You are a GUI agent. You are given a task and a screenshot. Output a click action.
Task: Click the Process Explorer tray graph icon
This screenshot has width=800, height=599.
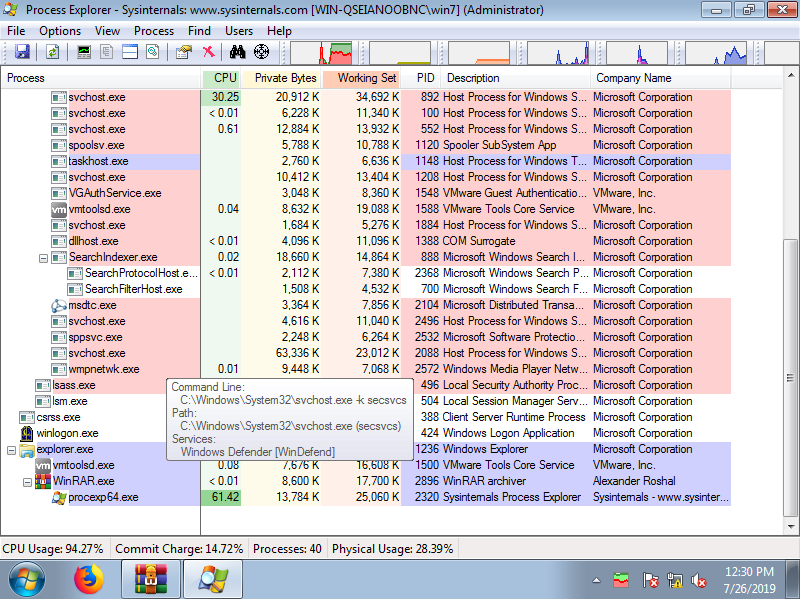pyautogui.click(x=621, y=580)
